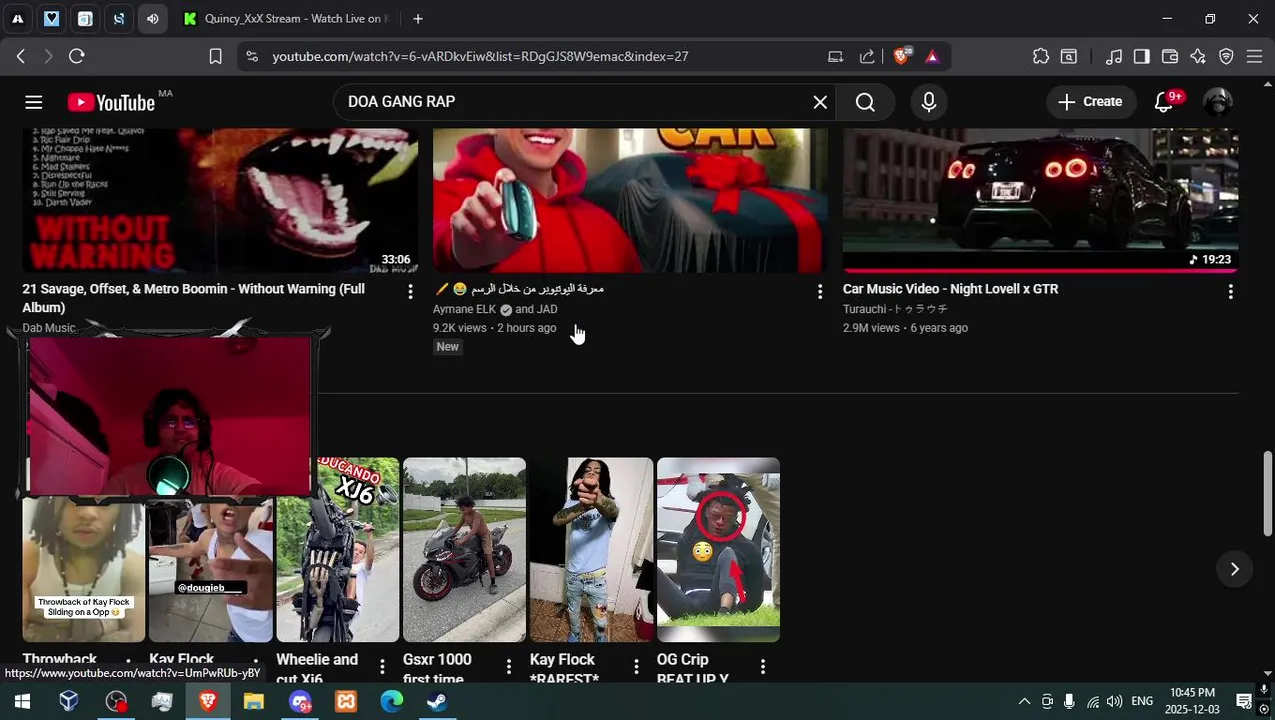Viewport: 1275px width, 720px height.
Task: Click the cast/screen icon in address bar
Action: click(x=835, y=56)
